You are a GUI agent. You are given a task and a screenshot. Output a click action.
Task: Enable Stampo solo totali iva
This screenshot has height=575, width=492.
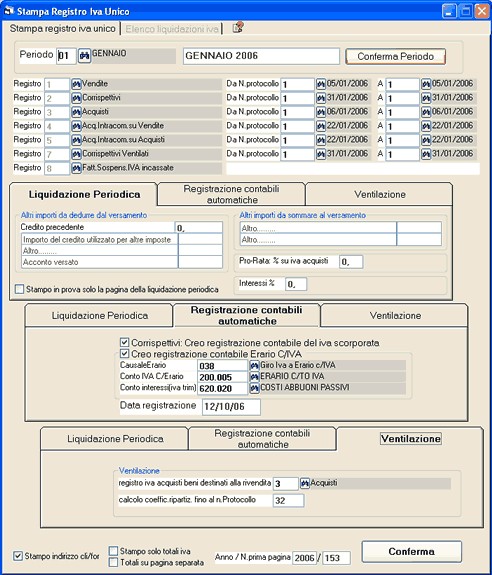click(x=114, y=551)
